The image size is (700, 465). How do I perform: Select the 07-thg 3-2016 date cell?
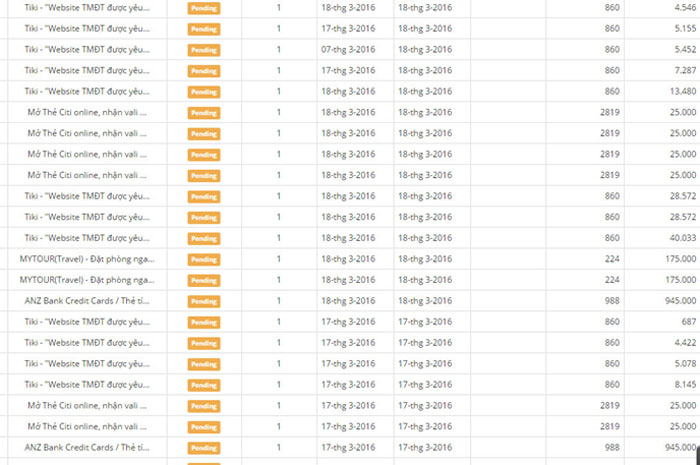348,49
